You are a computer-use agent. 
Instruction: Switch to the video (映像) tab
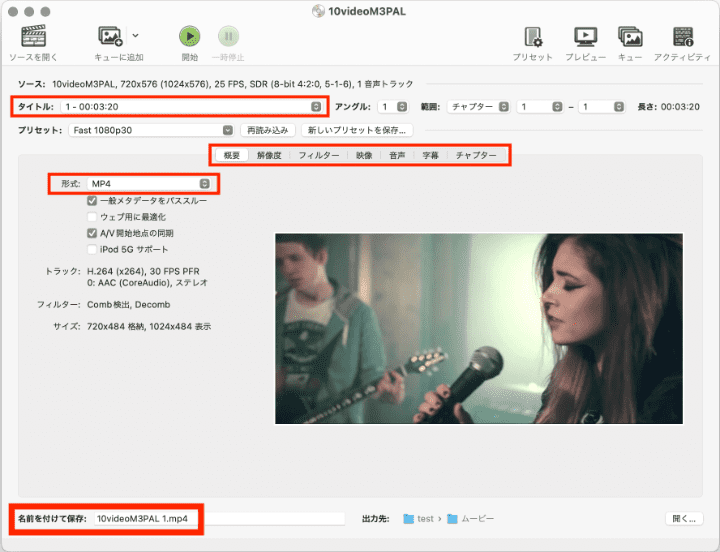364,155
